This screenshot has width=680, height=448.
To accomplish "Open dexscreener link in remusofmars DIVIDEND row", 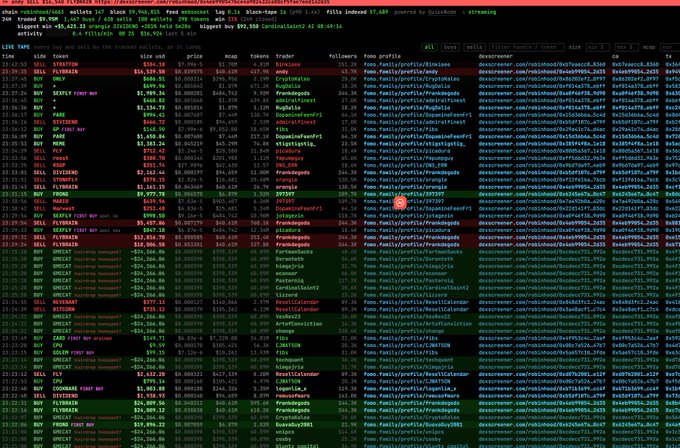I will (x=542, y=396).
